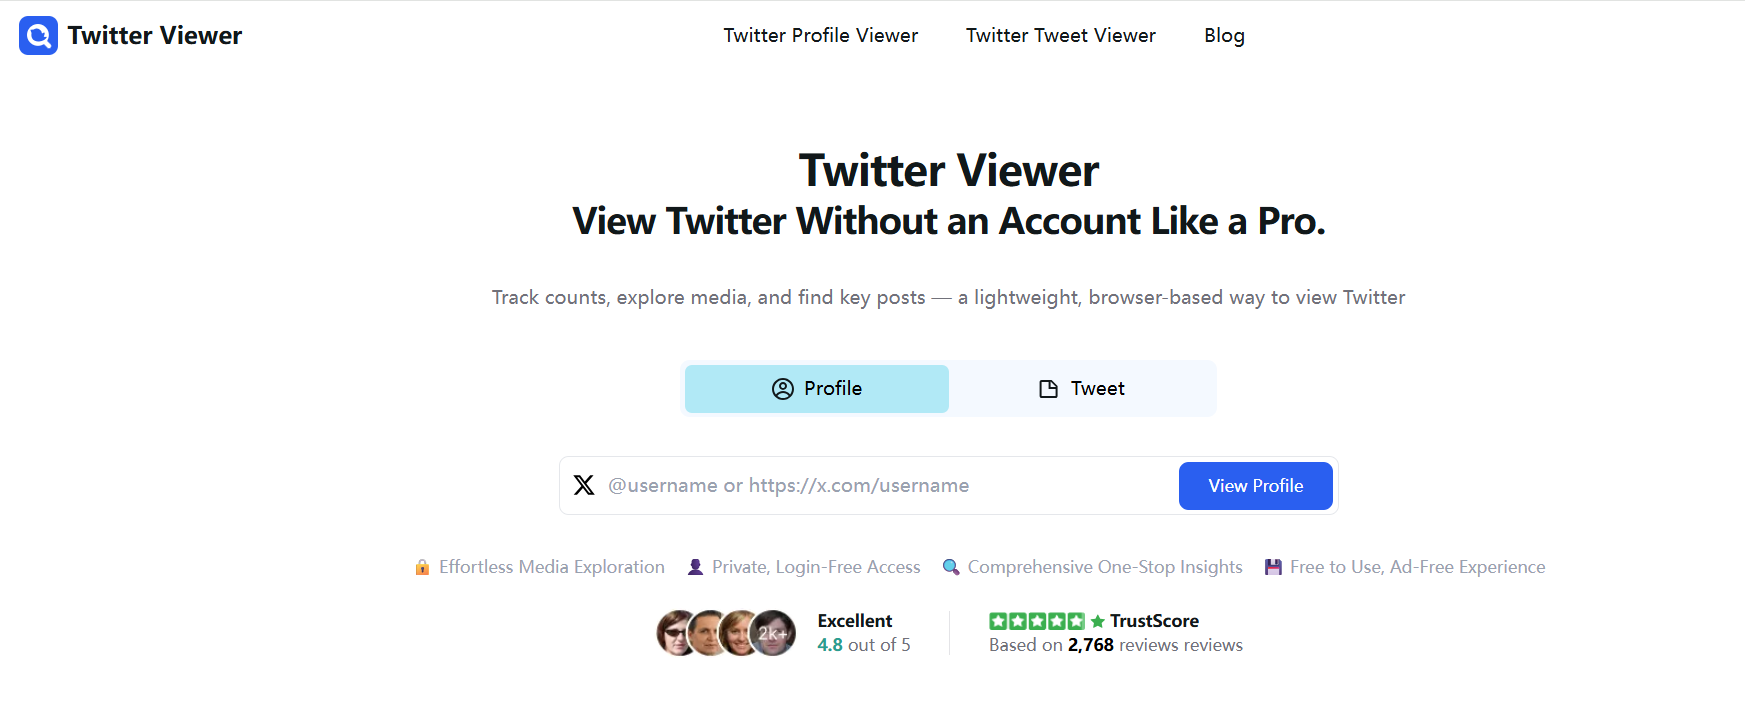Open the Blog from the top navigation
Image resolution: width=1745 pixels, height=702 pixels.
[1224, 35]
